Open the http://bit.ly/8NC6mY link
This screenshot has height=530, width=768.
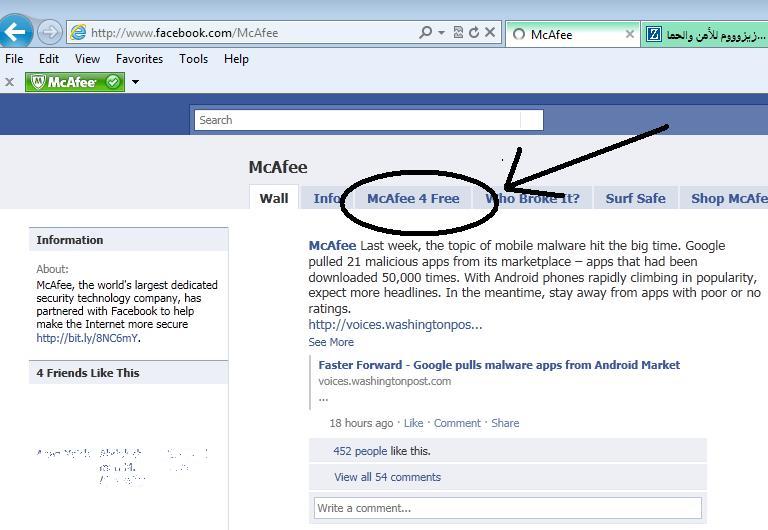pos(87,338)
